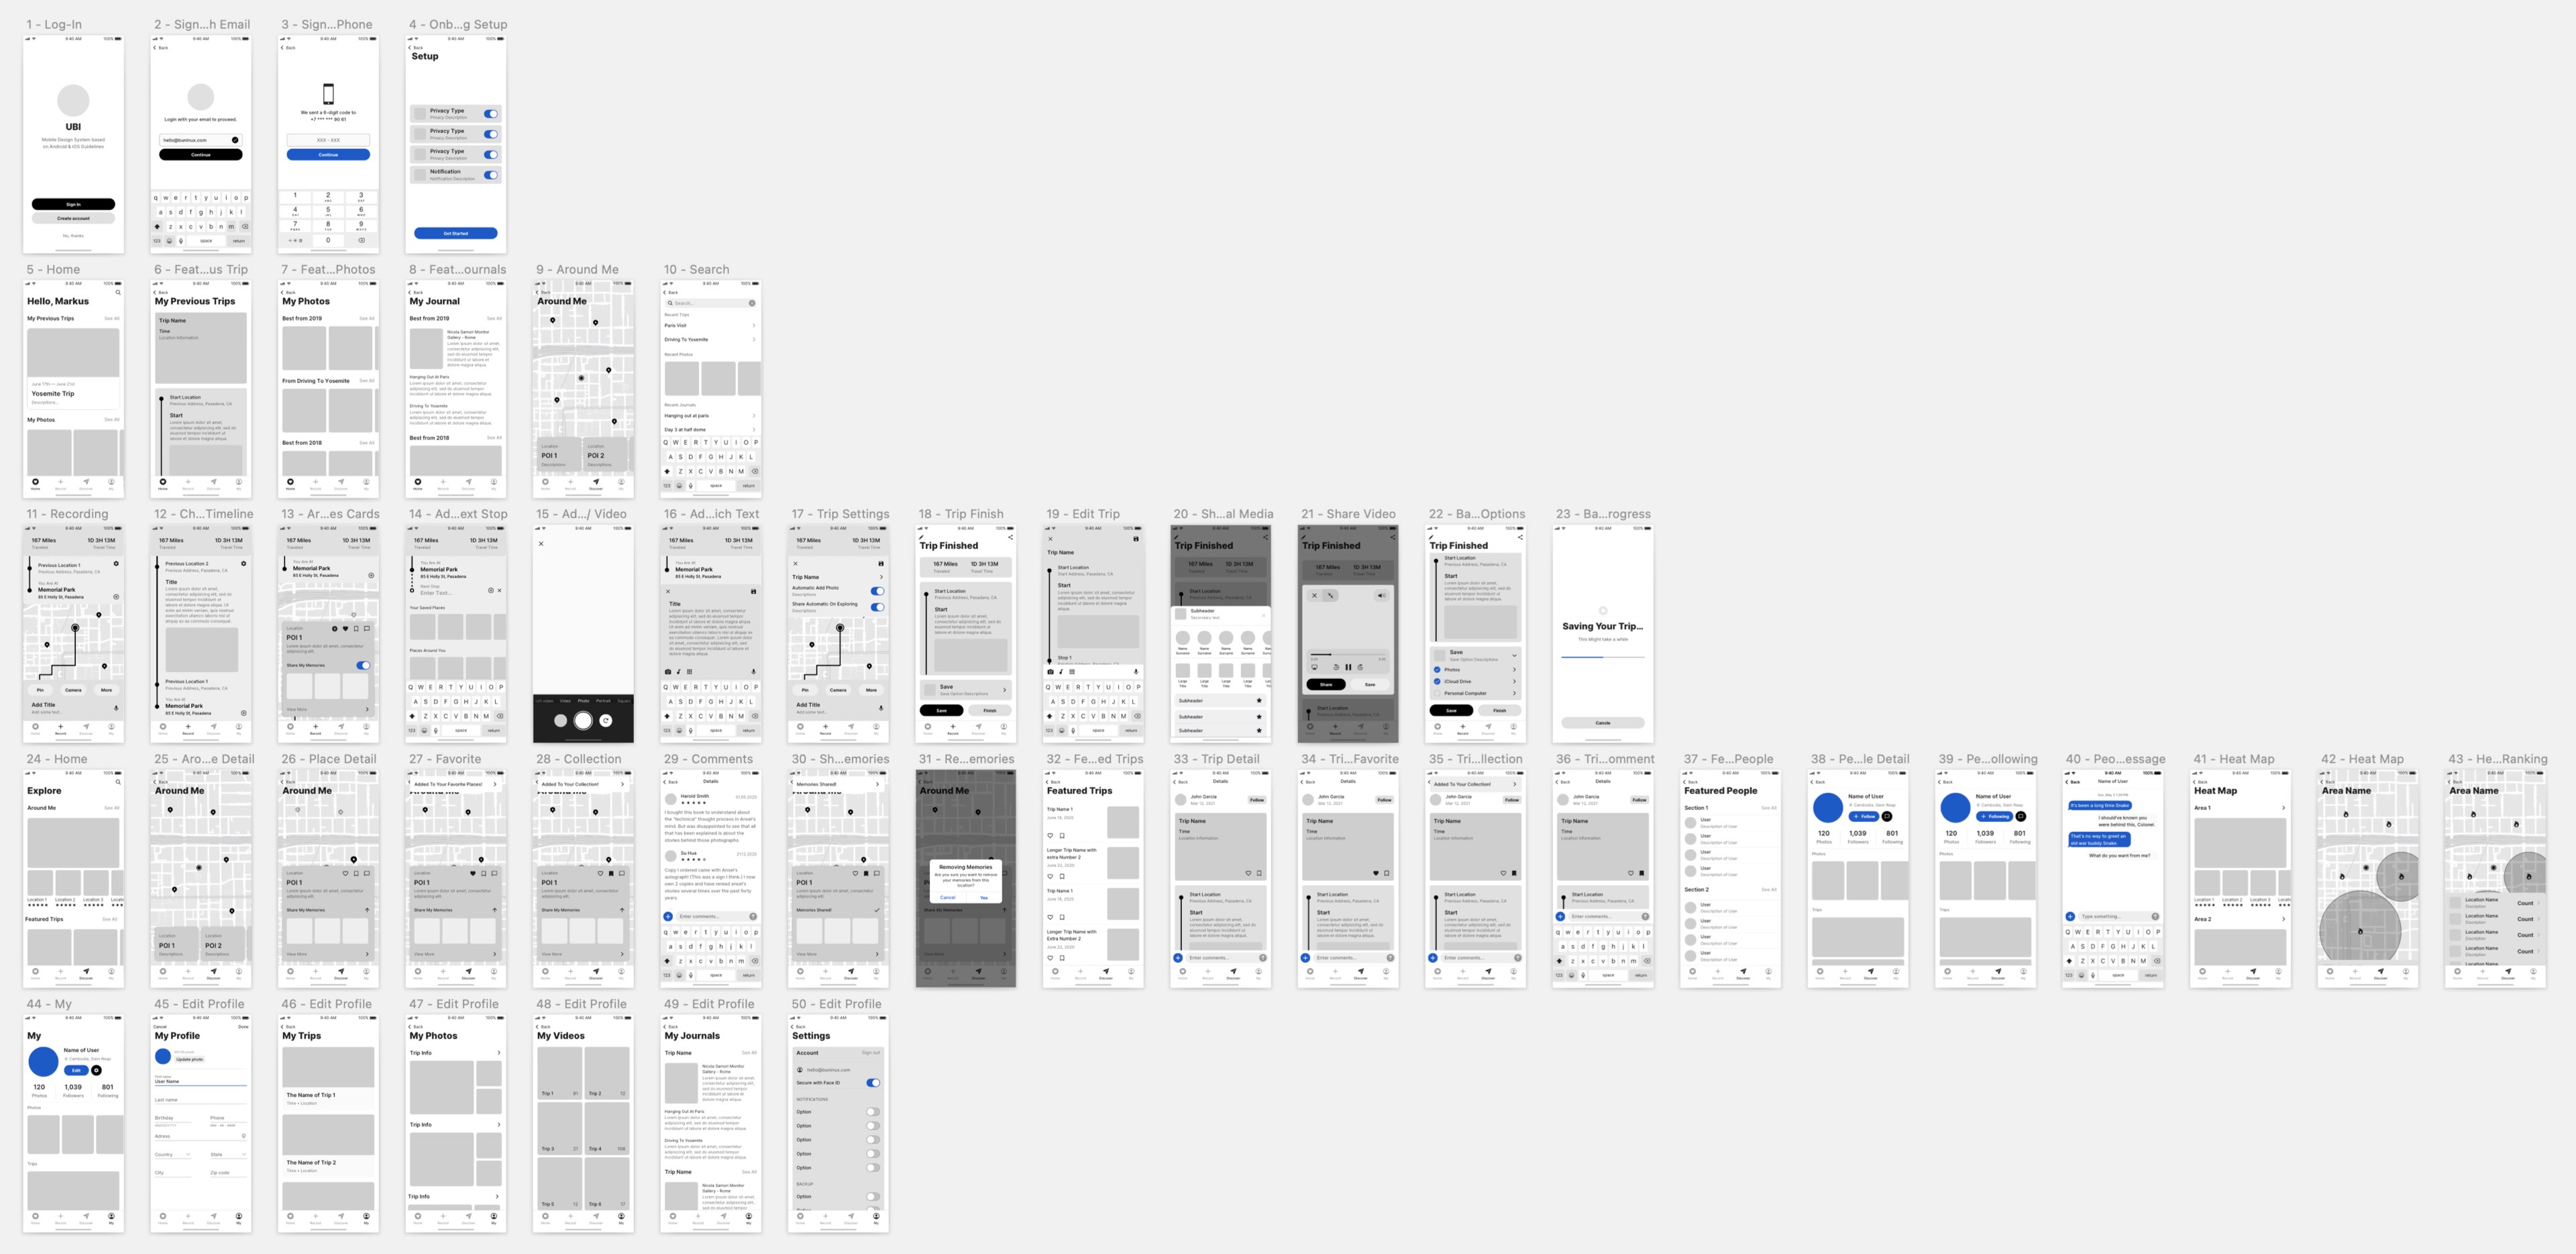
Task: Toggle Secure with Face ID in Settings
Action: tap(873, 1083)
